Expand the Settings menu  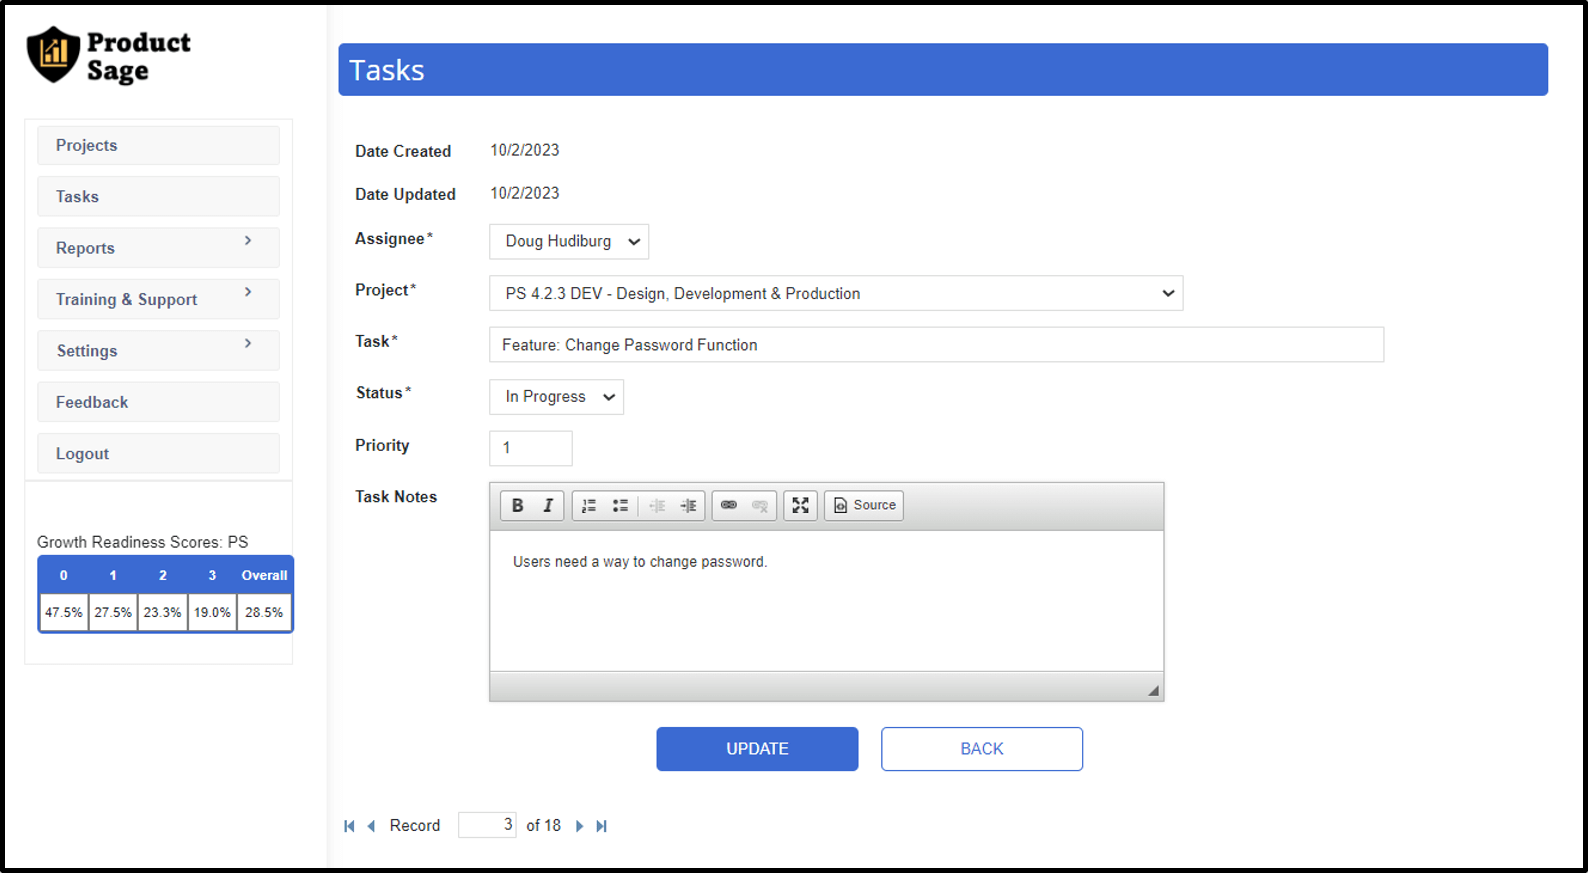pos(159,351)
